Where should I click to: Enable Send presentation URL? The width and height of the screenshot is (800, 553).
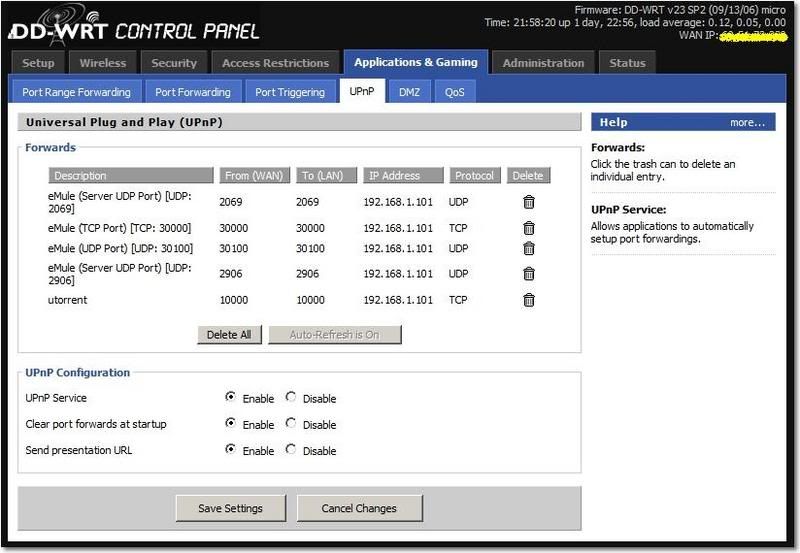(x=231, y=449)
